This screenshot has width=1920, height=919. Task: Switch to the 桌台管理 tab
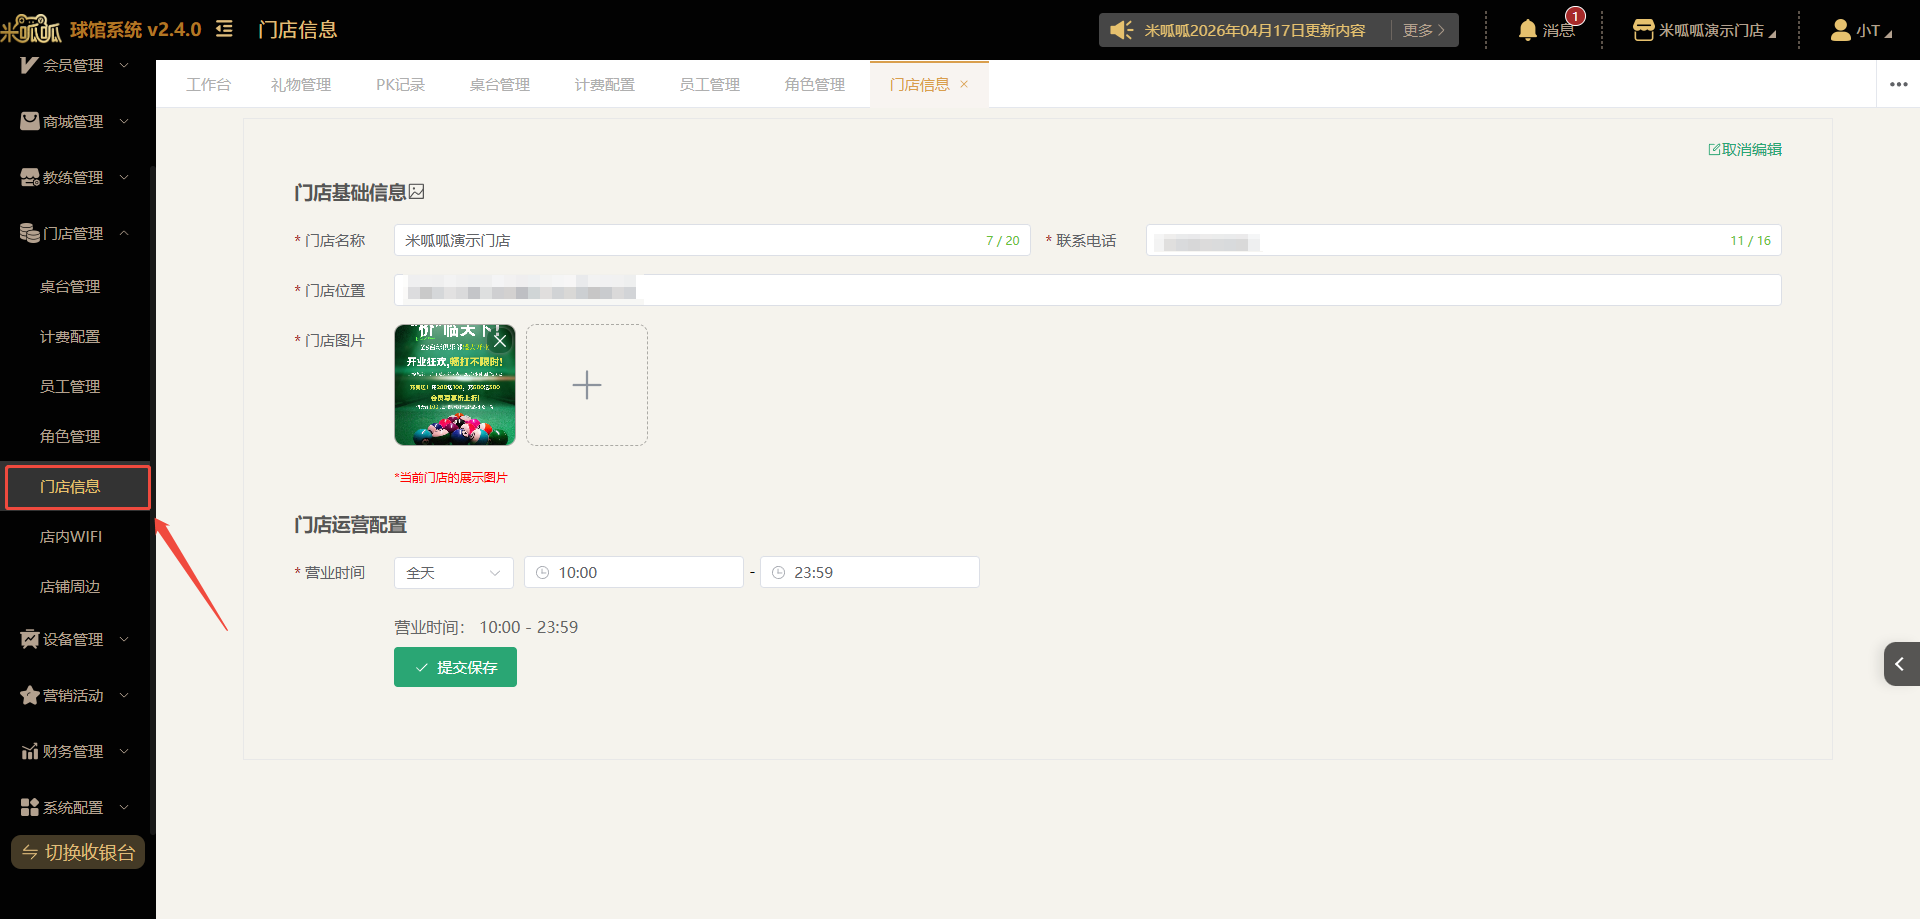point(500,84)
